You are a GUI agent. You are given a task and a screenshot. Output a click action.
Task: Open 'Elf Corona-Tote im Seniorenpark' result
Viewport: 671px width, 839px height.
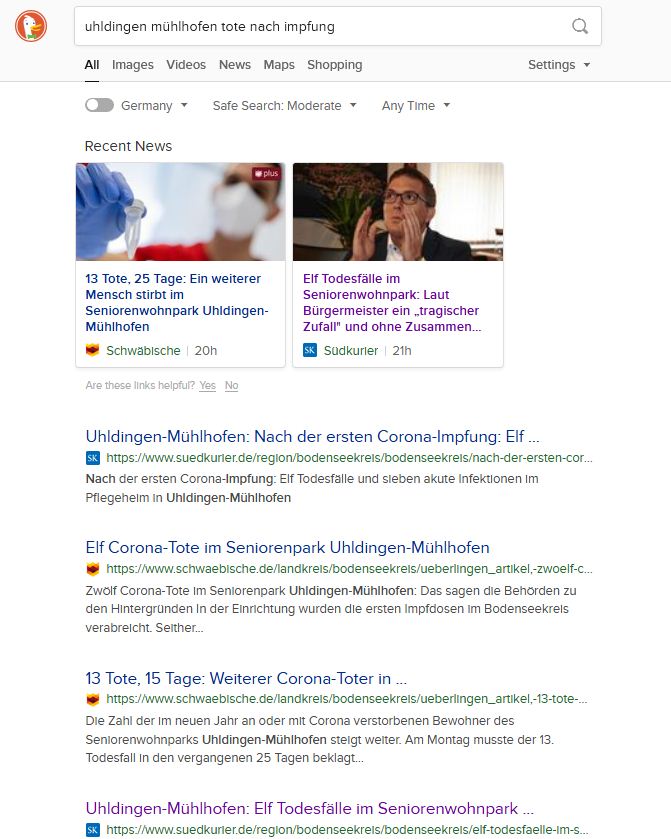[287, 547]
